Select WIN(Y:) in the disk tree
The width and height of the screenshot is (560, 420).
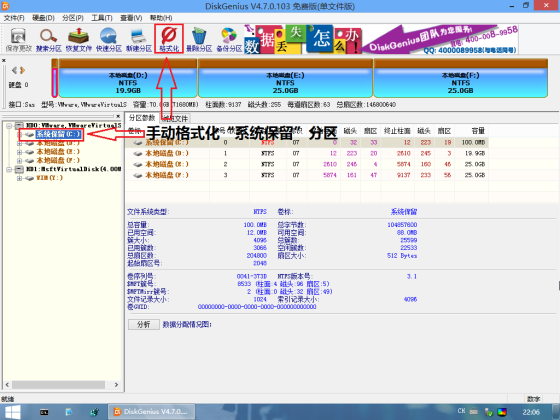click(49, 178)
